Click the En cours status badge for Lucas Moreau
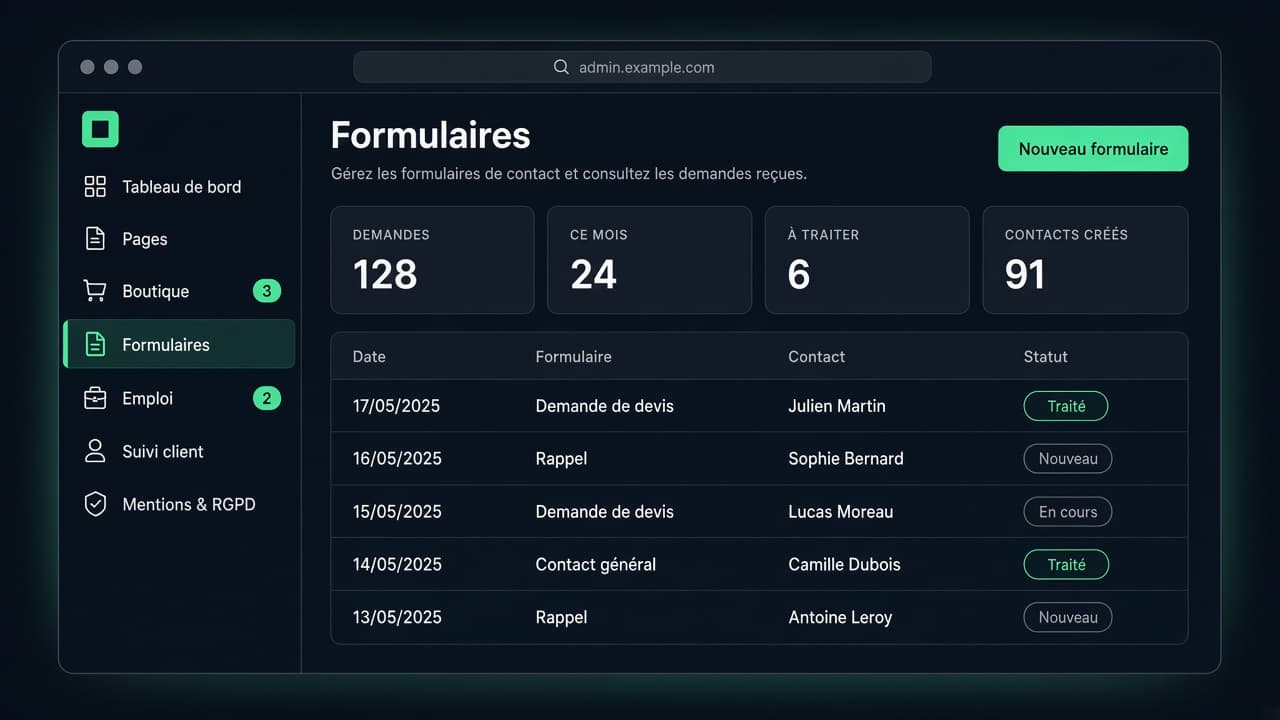Image resolution: width=1280 pixels, height=720 pixels. coord(1068,512)
